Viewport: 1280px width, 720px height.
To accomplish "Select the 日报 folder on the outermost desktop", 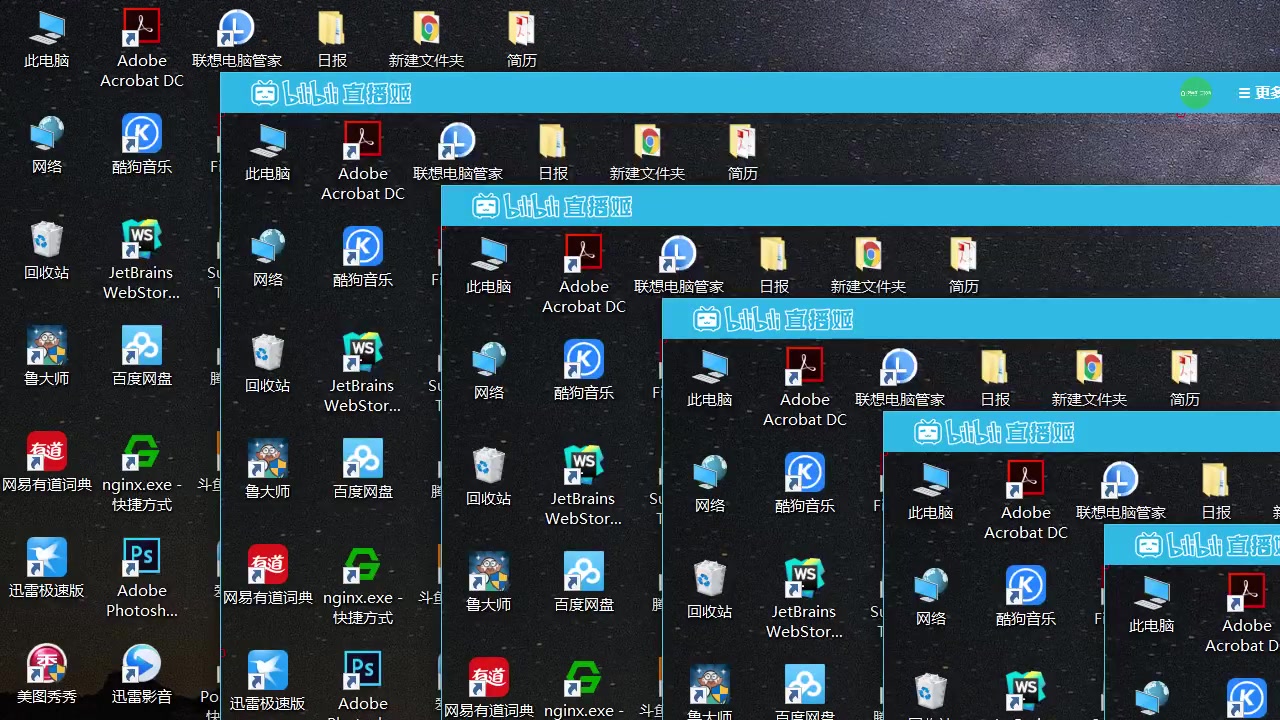I will (x=332, y=40).
